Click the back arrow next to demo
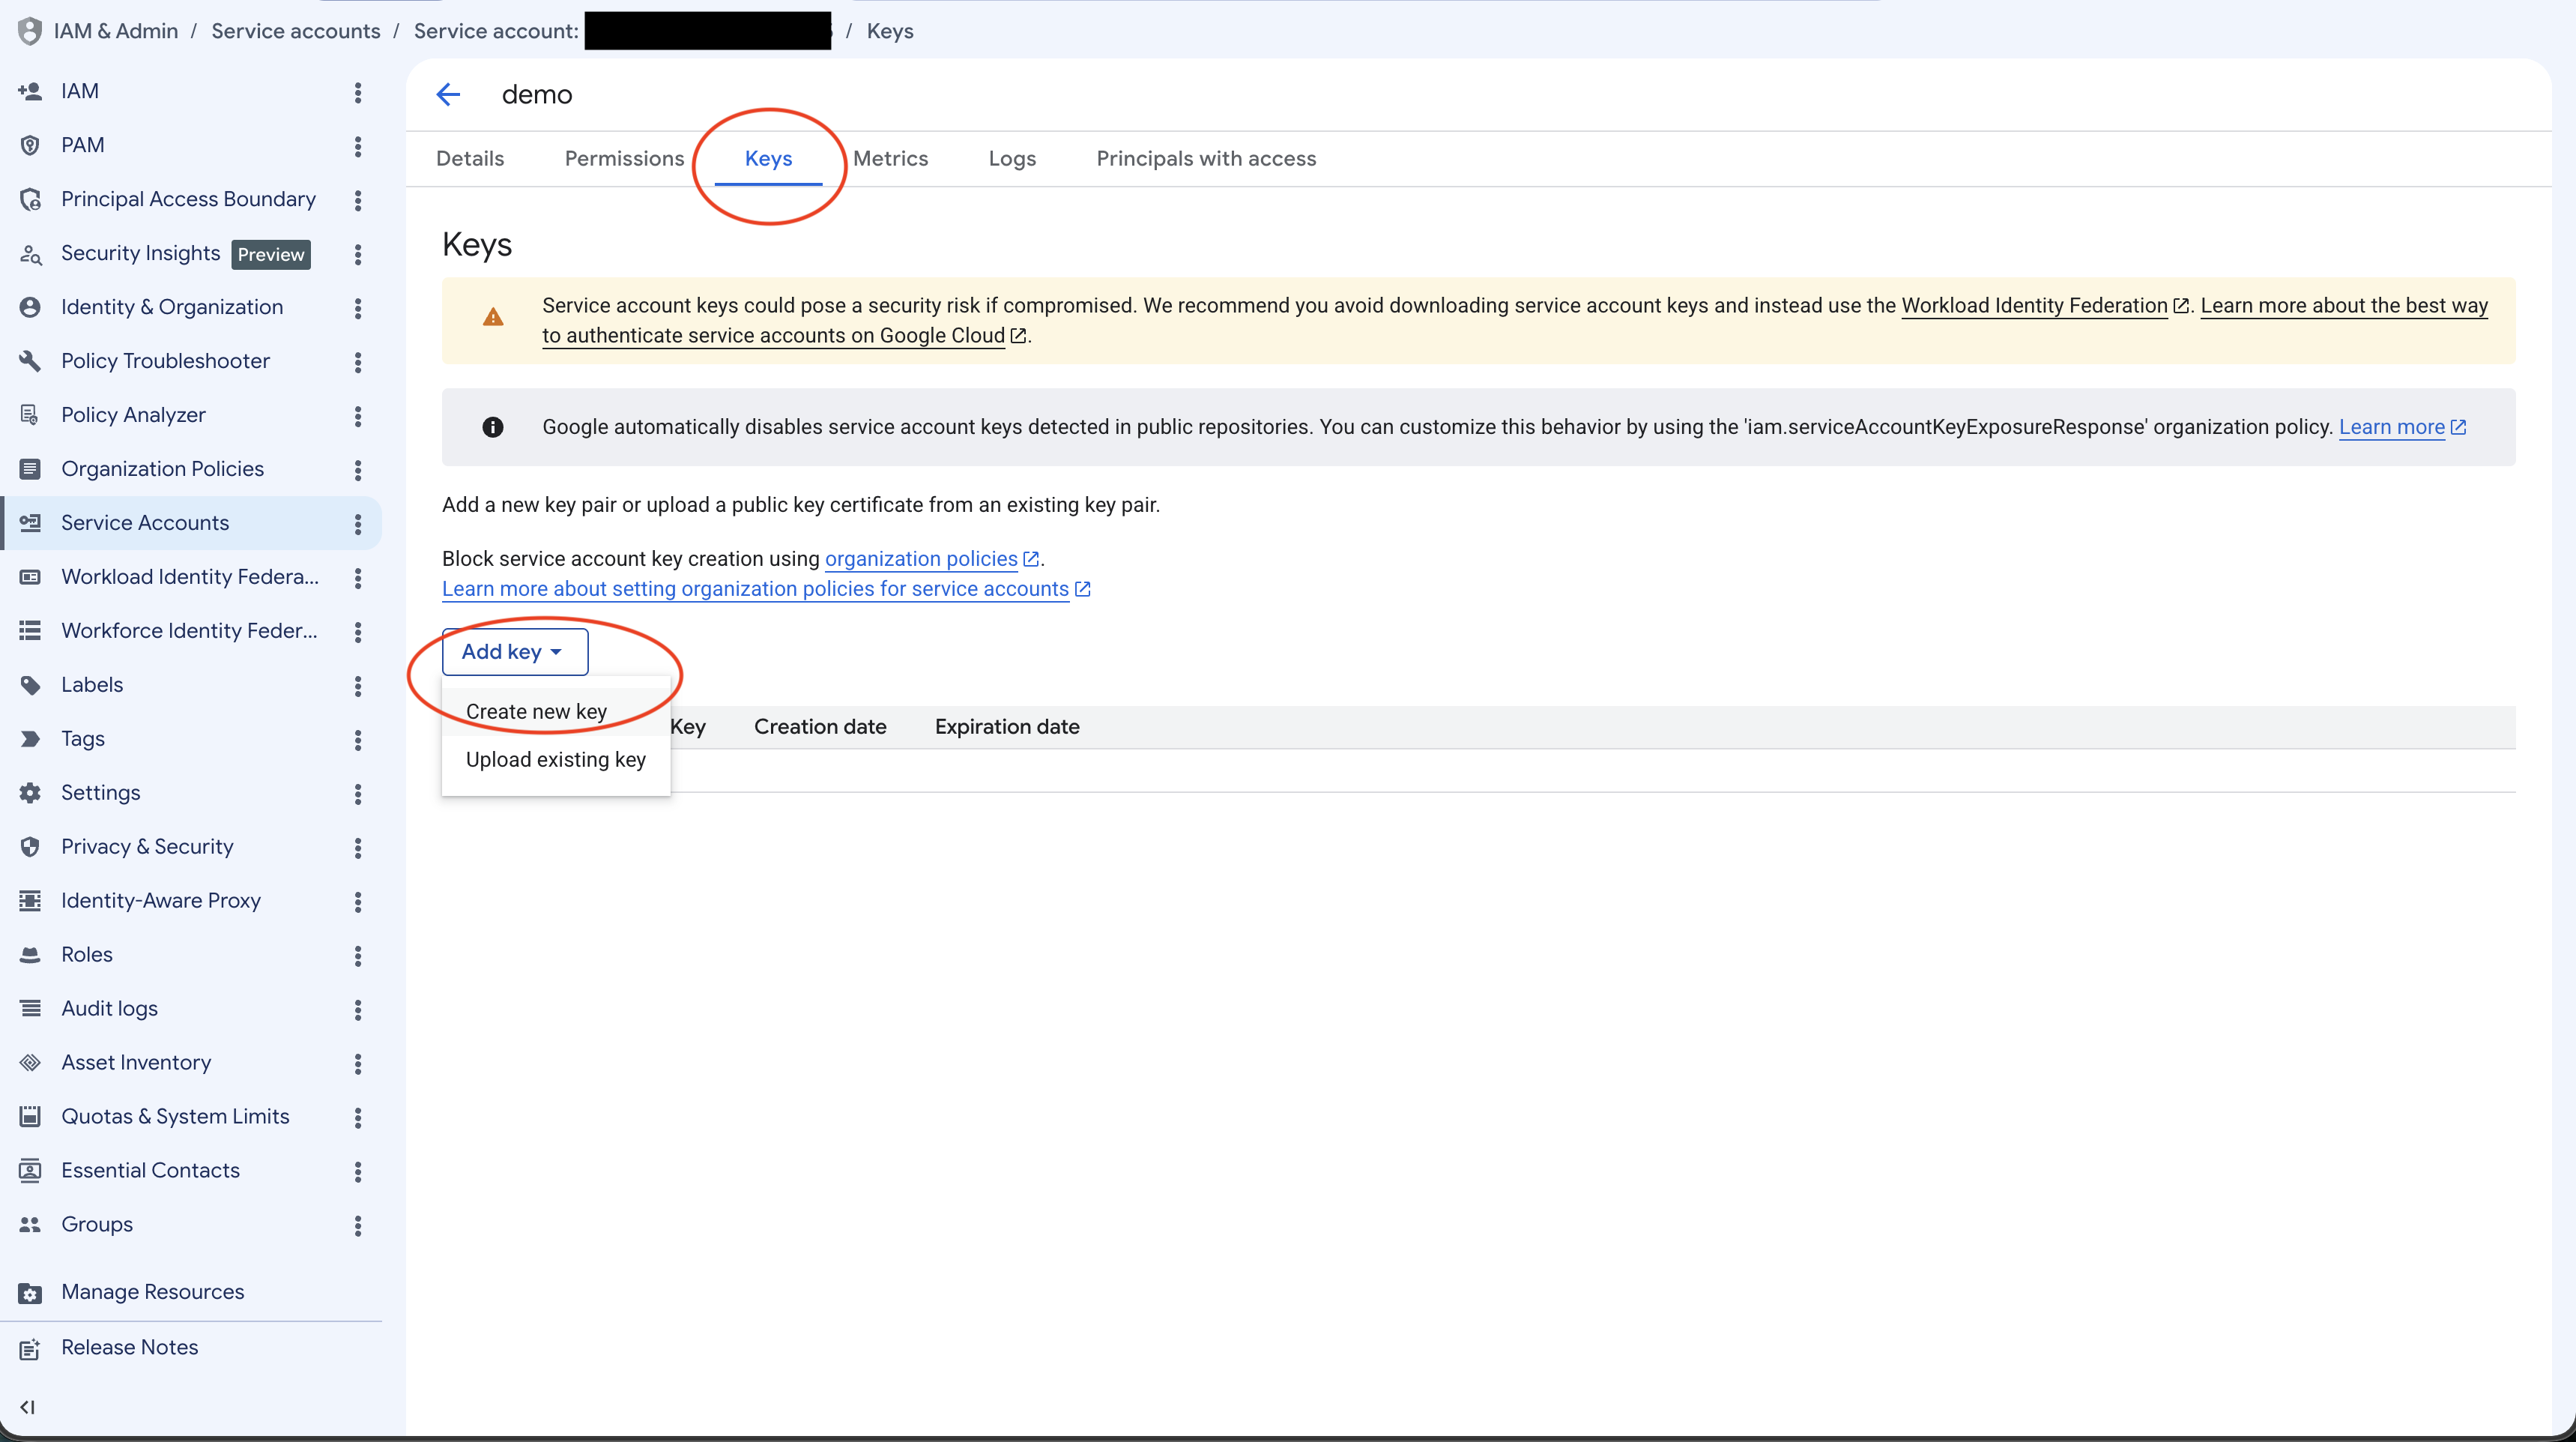 [x=447, y=95]
